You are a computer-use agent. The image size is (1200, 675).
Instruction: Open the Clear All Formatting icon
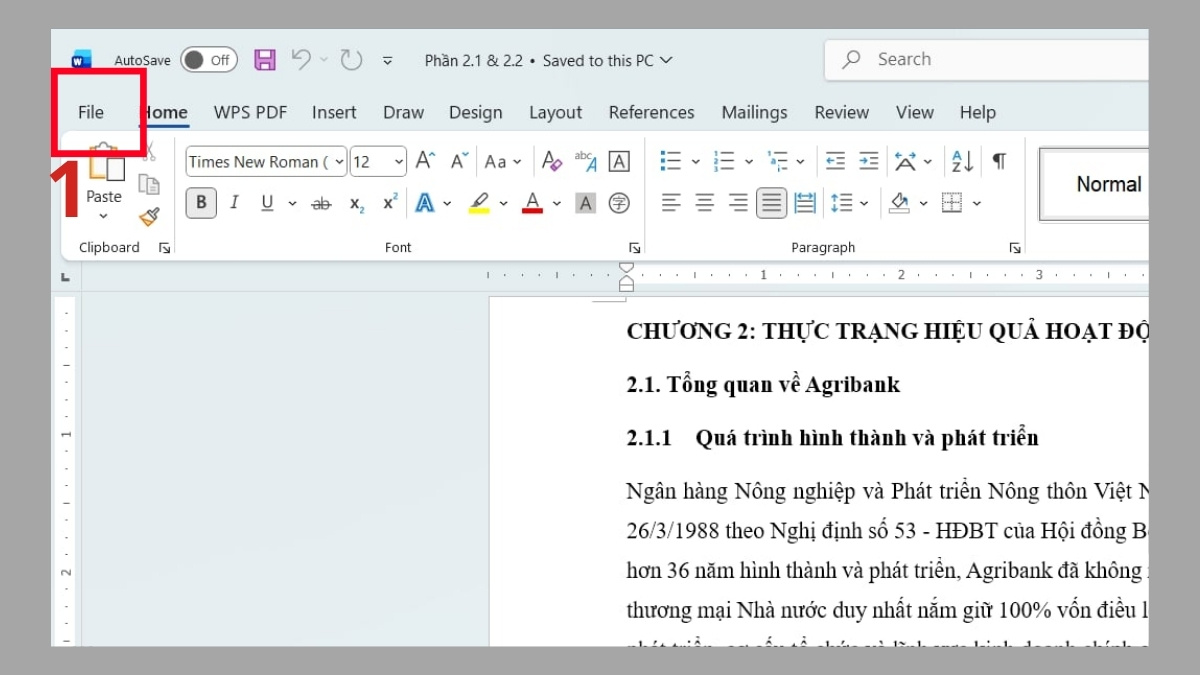[551, 161]
